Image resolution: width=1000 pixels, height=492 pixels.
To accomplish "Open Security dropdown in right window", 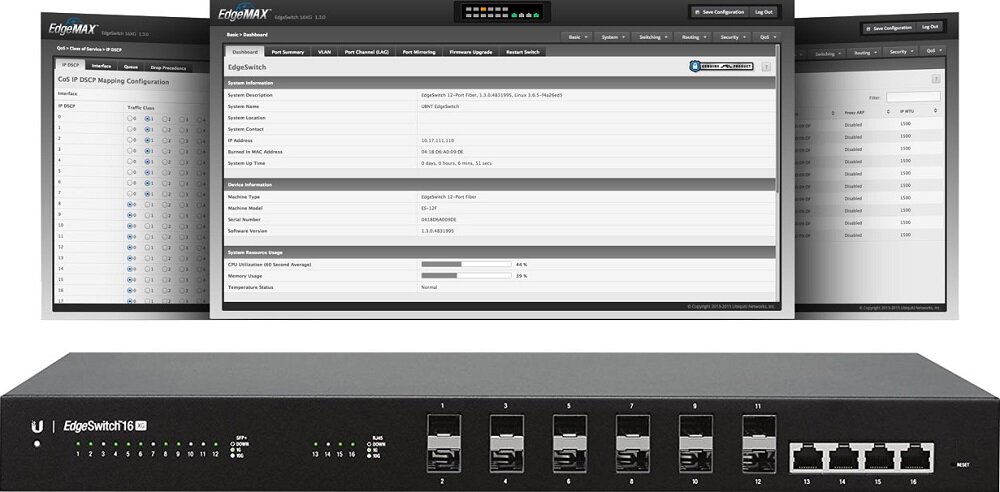I will point(901,51).
